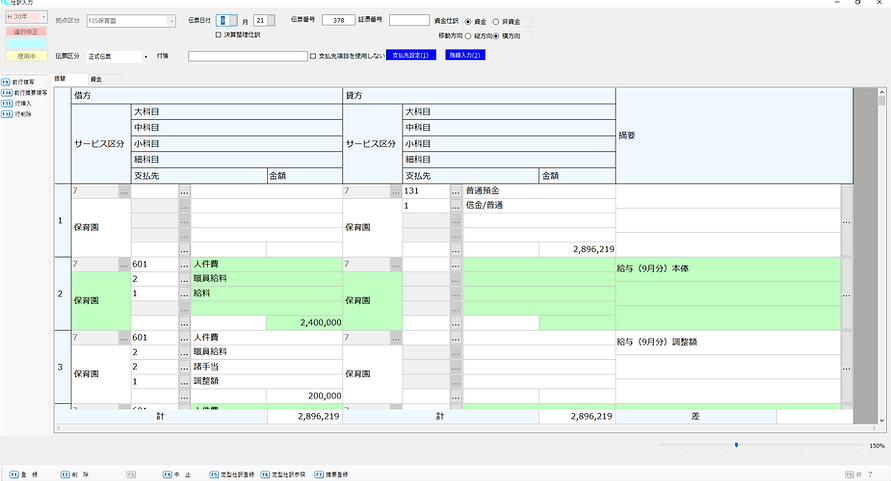The image size is (891, 481).
Task: Expand the 拠点区分 F1S保育園 dropdown
Action: (x=172, y=21)
